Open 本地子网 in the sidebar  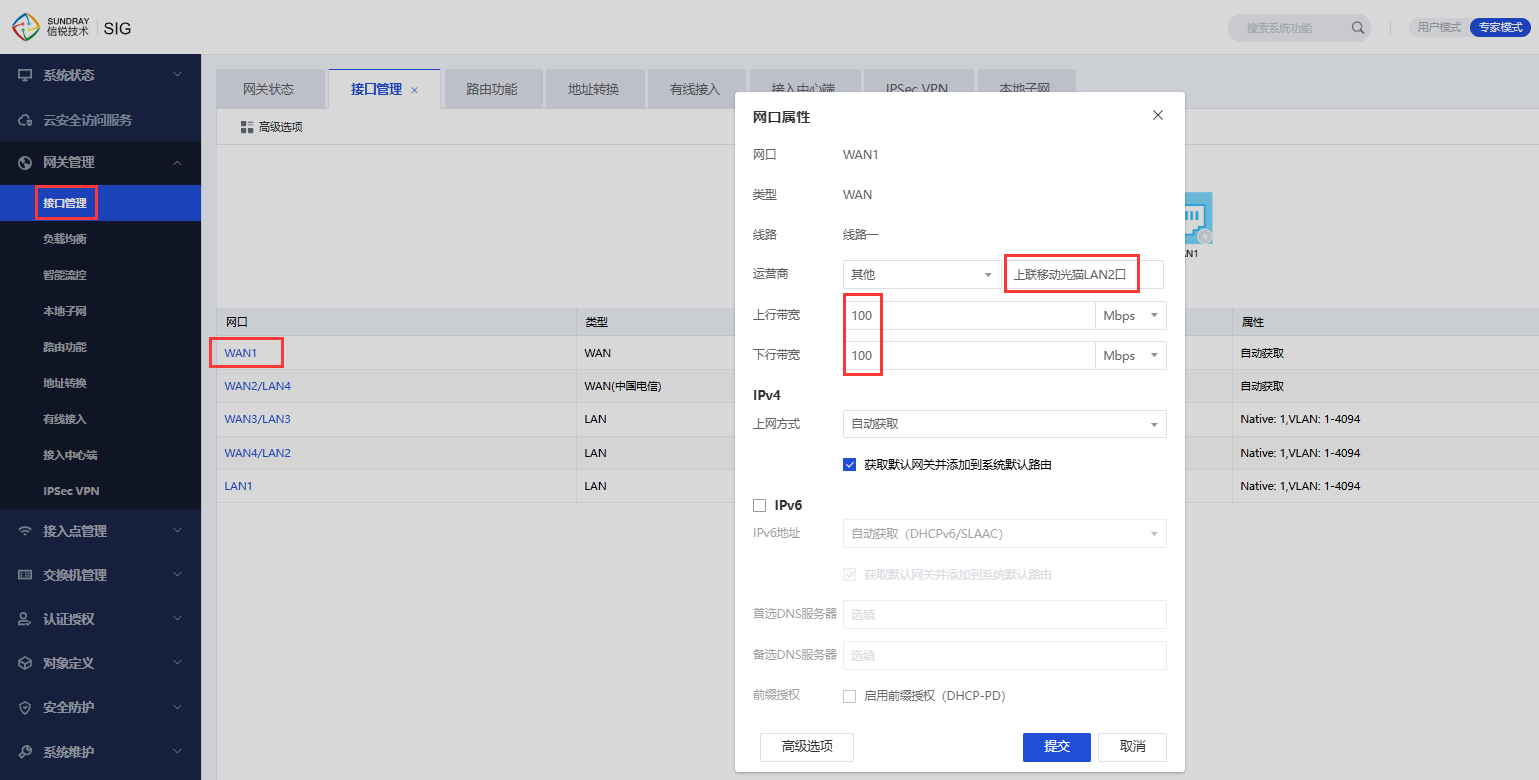(65, 312)
